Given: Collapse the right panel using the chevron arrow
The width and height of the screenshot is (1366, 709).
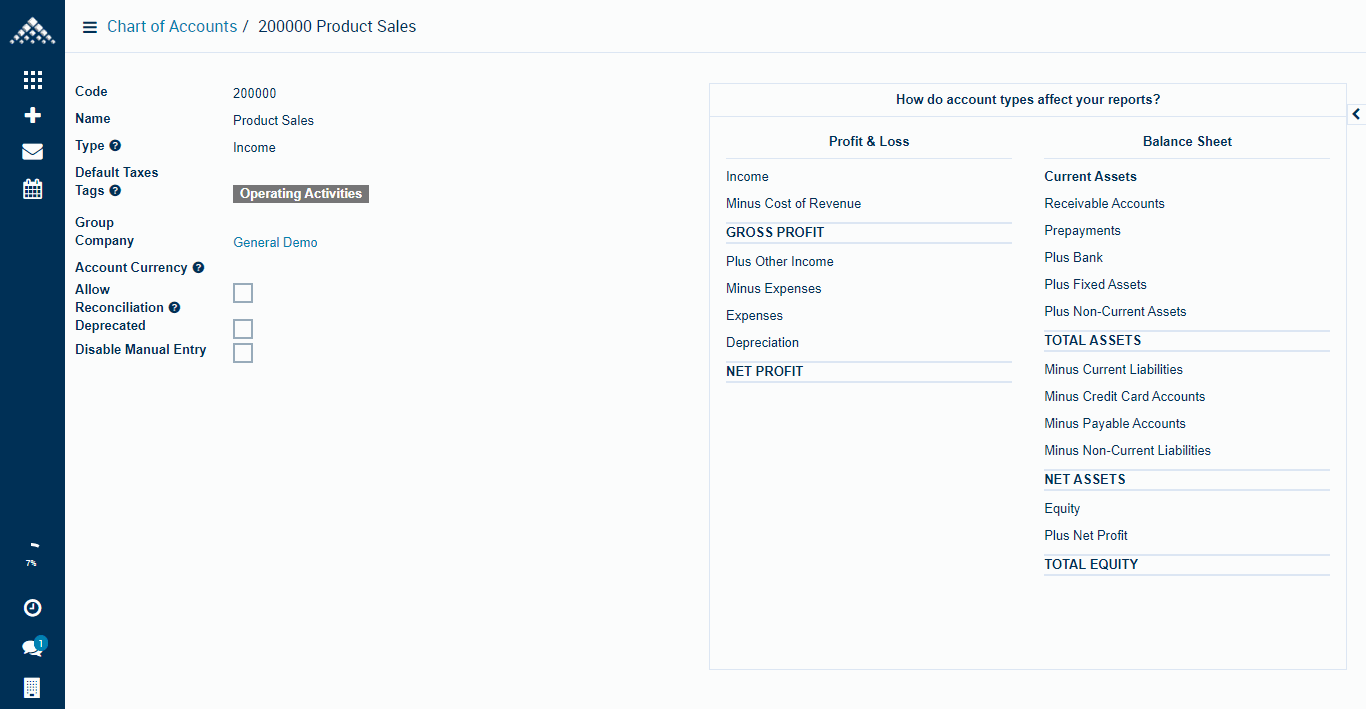Looking at the screenshot, I should tap(1356, 114).
